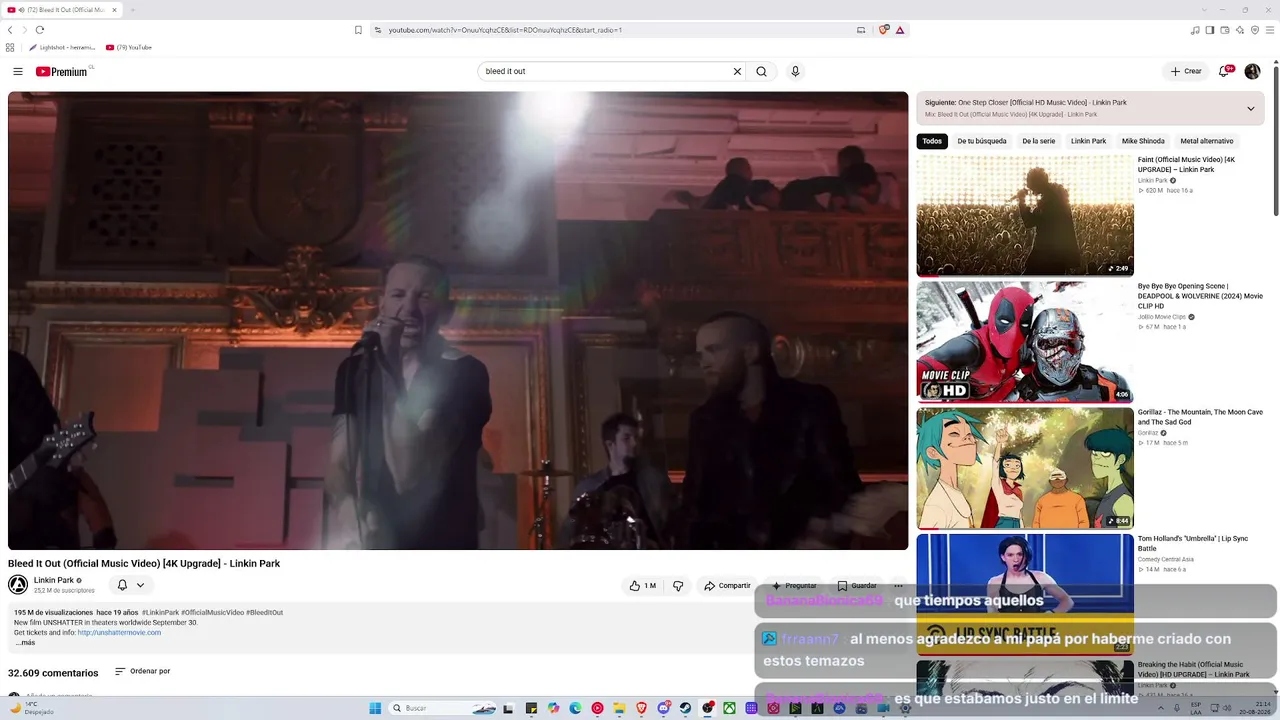Open Brave VPN shield icon
Image resolution: width=1280 pixels, height=720 pixels.
point(1255,30)
